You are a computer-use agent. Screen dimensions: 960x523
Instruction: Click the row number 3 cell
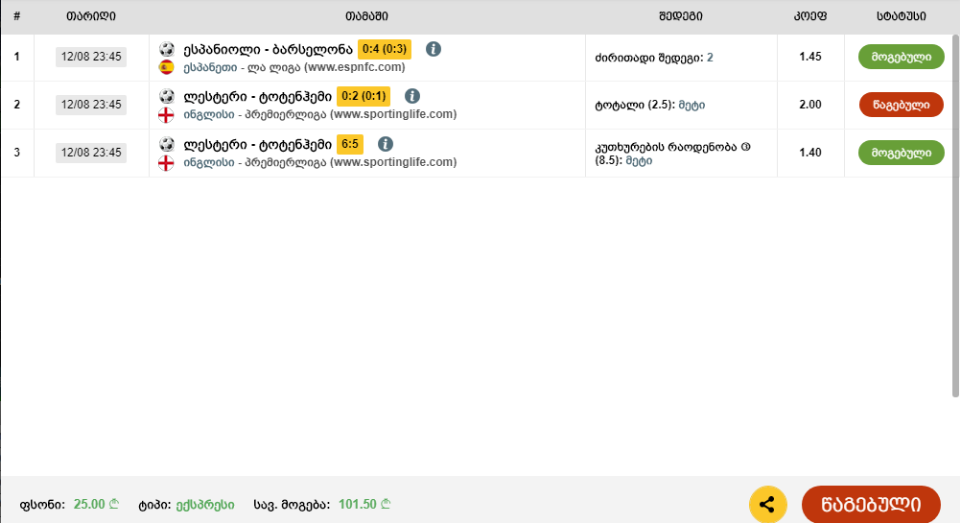click(x=17, y=152)
